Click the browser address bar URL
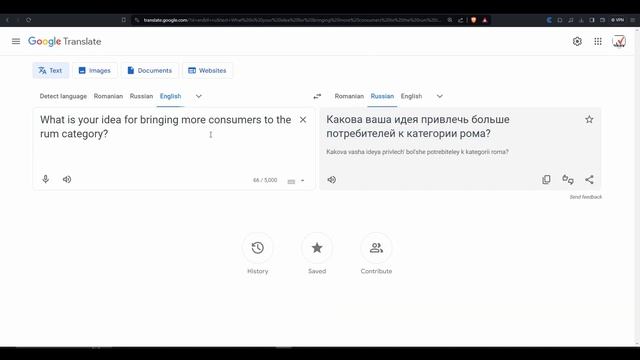 (x=292, y=20)
